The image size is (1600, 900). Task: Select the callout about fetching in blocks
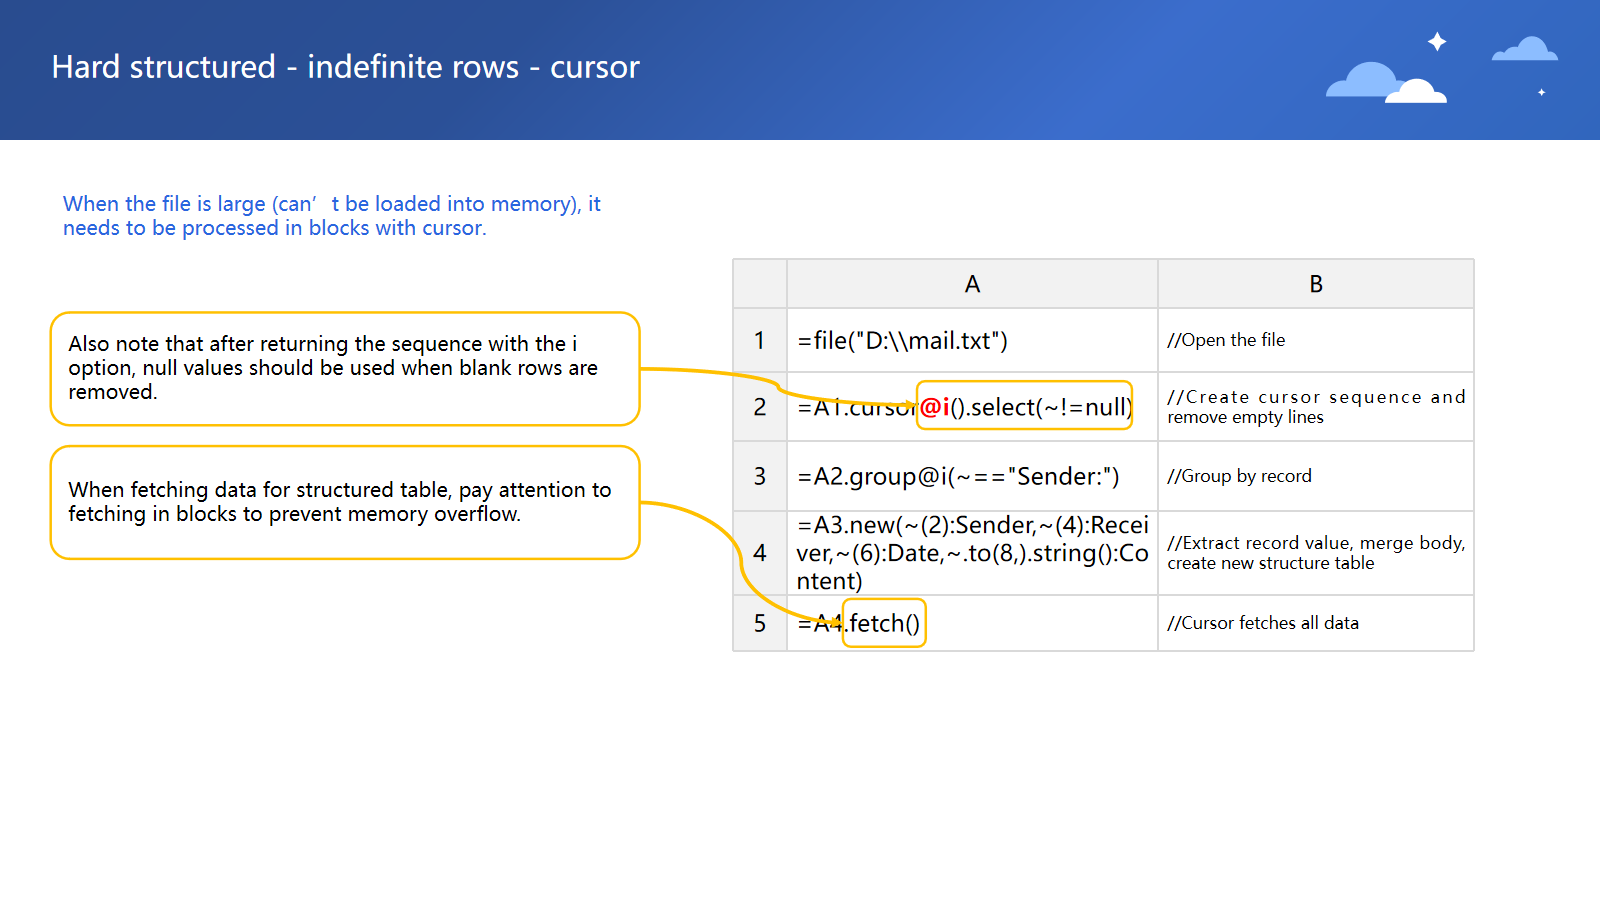pyautogui.click(x=344, y=502)
